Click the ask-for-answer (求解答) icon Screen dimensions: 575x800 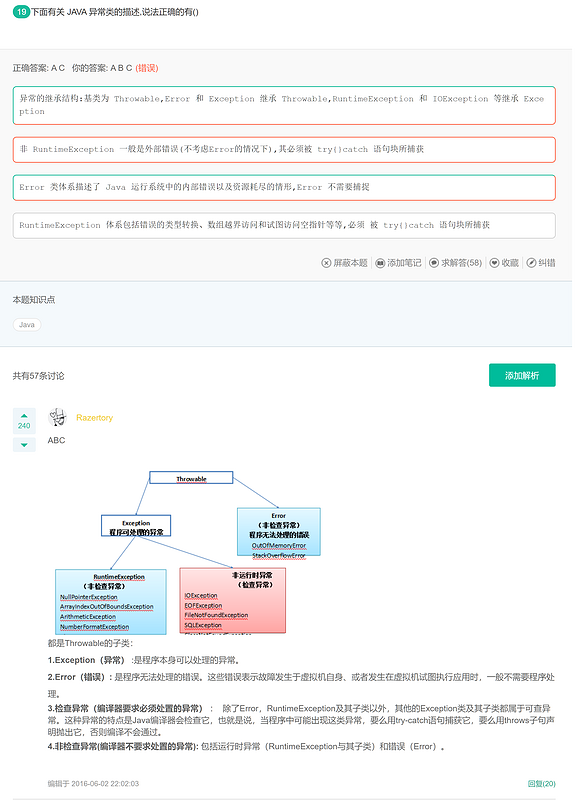[434, 263]
